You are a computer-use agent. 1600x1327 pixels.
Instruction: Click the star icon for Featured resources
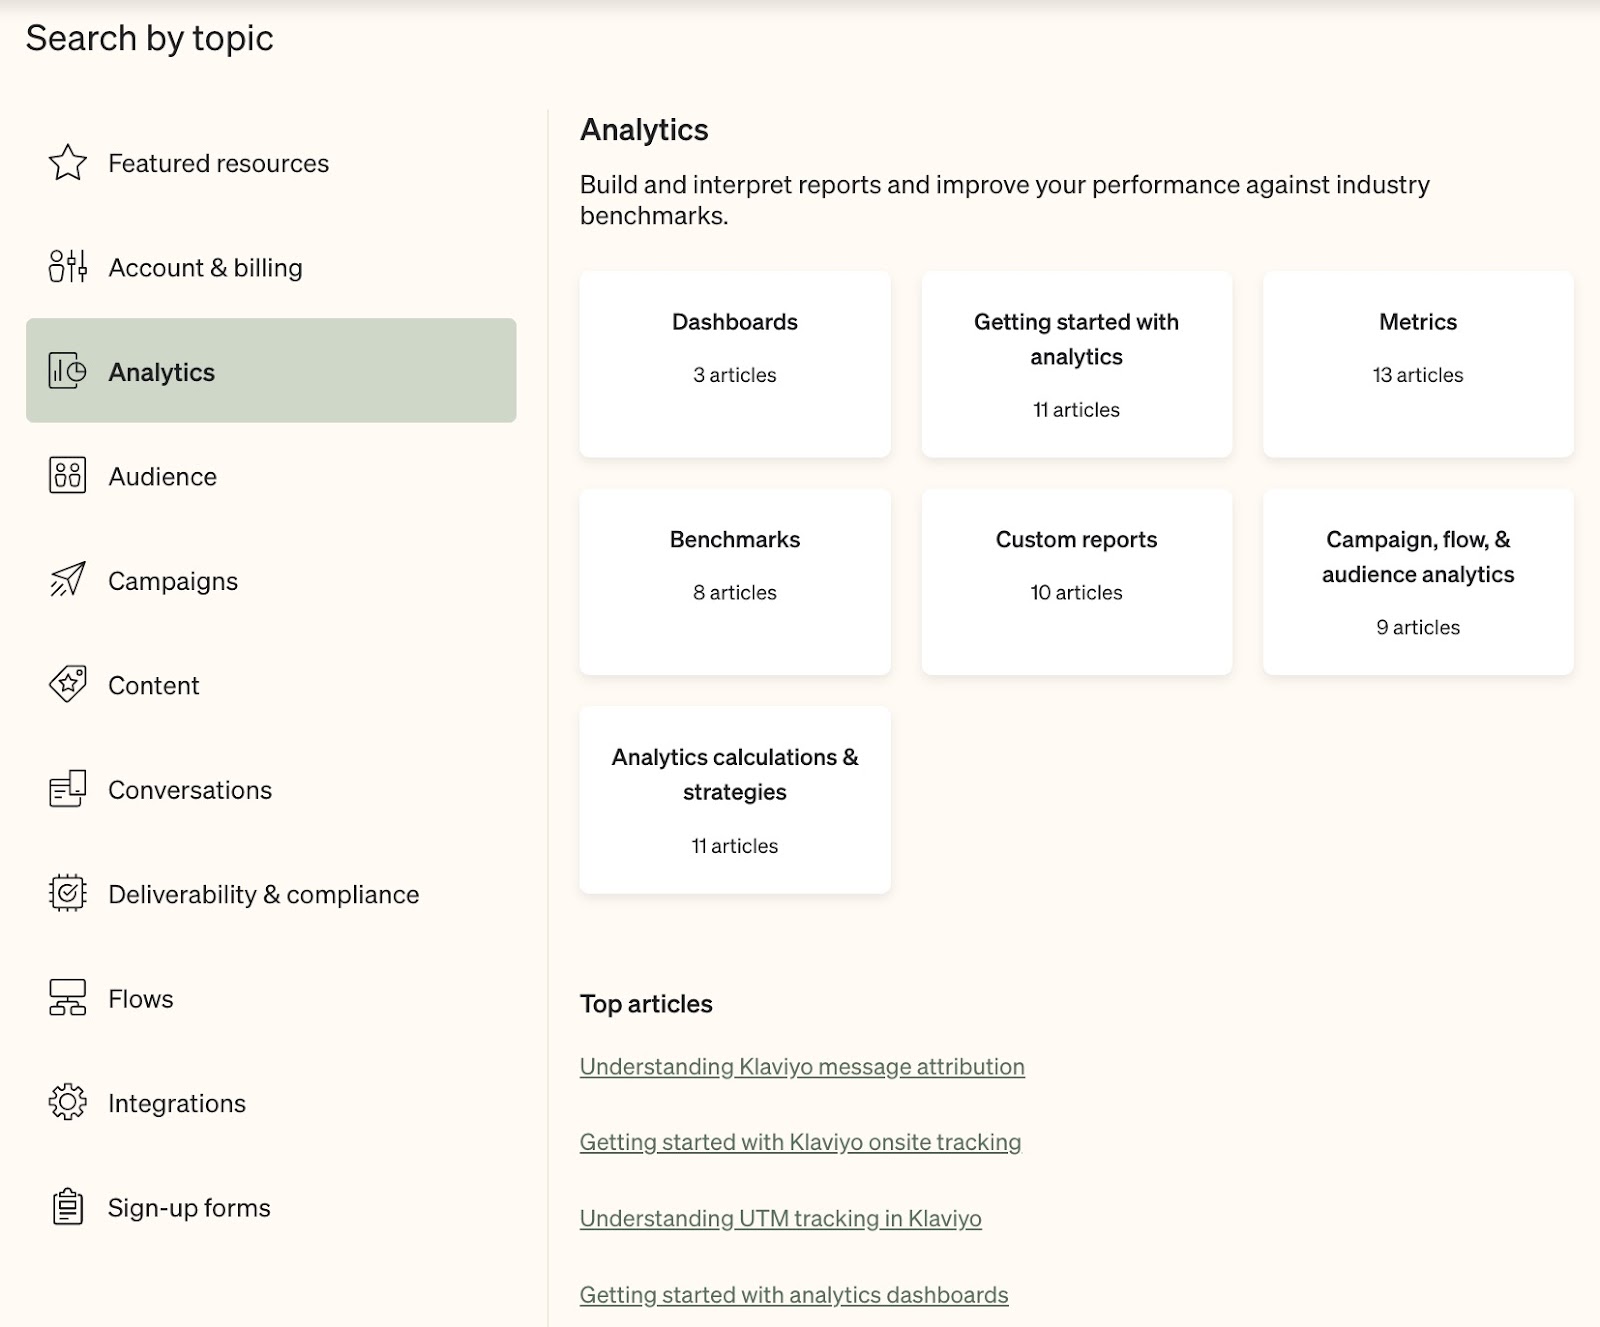click(67, 163)
